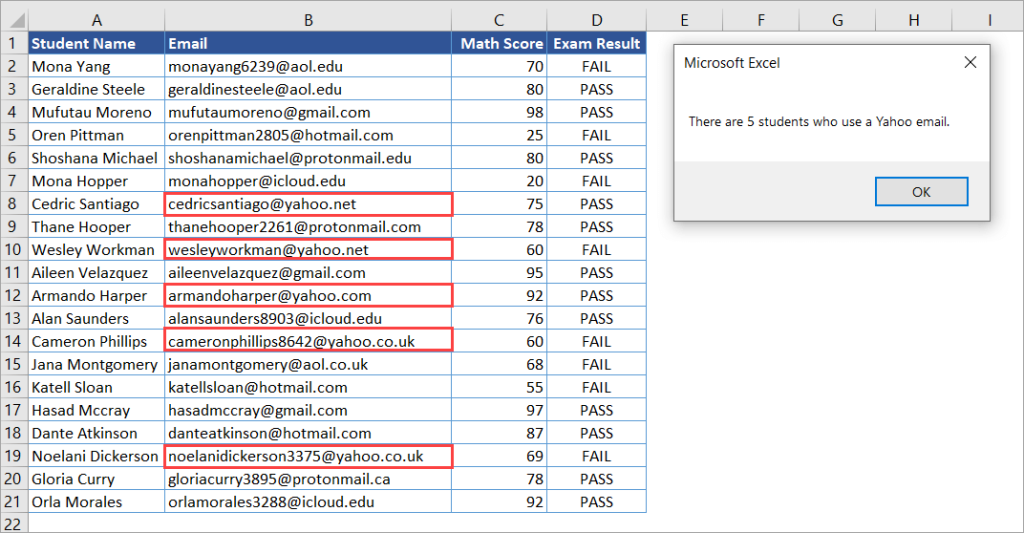This screenshot has width=1024, height=533.
Task: Click the Email header cell
Action: click(308, 43)
